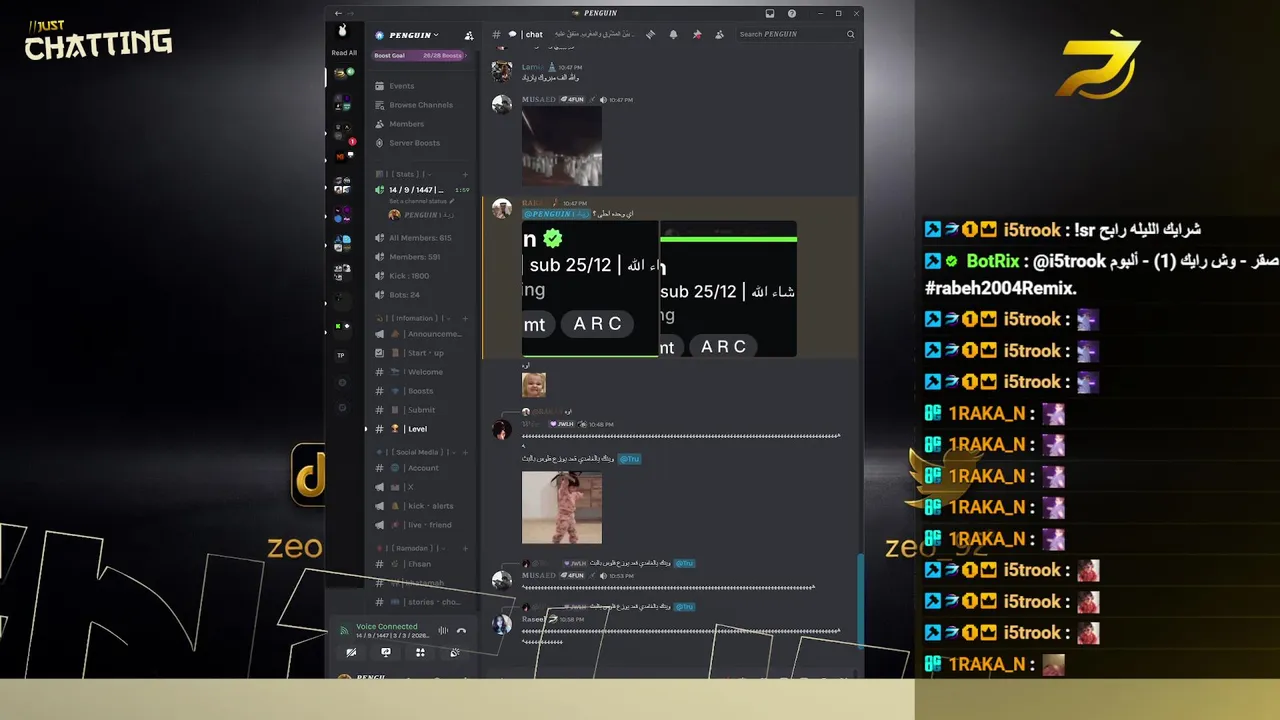Open threads icon in chat header
The image size is (1280, 720).
[x=650, y=34]
